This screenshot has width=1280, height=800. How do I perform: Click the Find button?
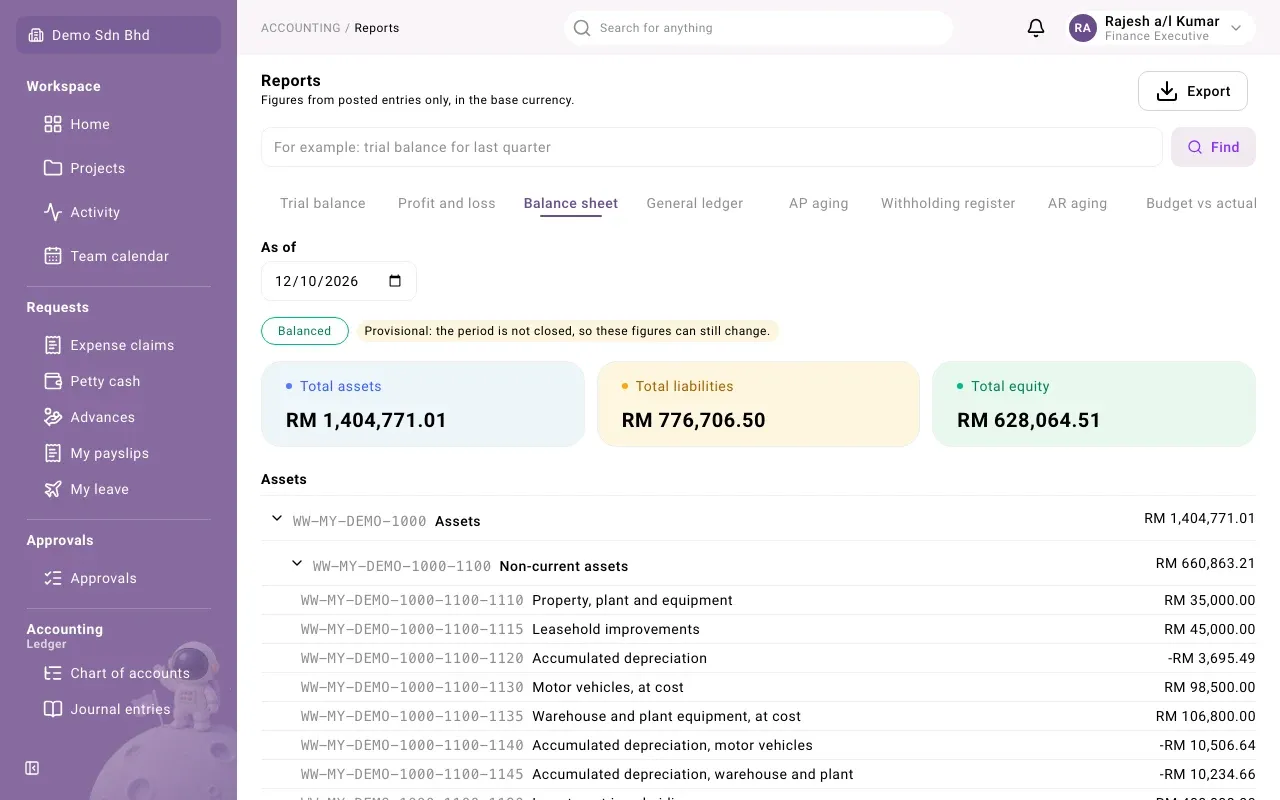pos(1213,147)
